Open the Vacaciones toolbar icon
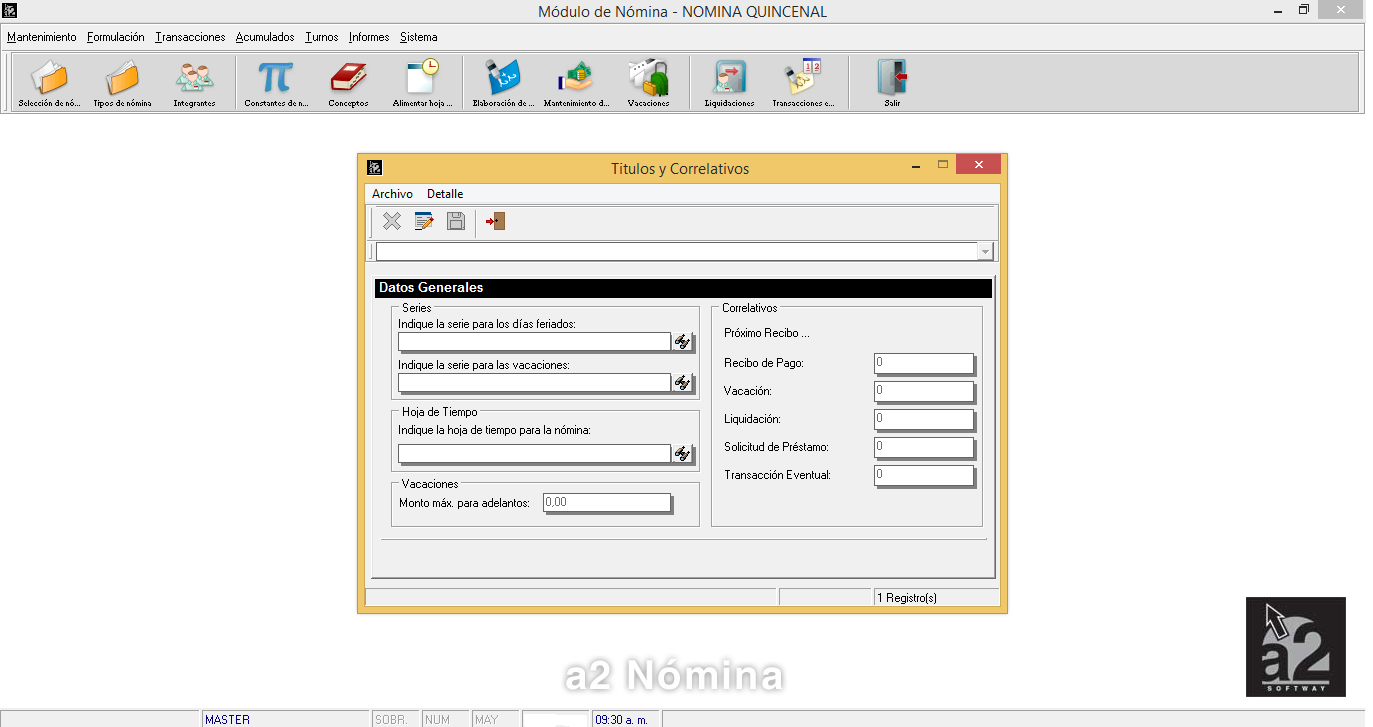 coord(648,83)
